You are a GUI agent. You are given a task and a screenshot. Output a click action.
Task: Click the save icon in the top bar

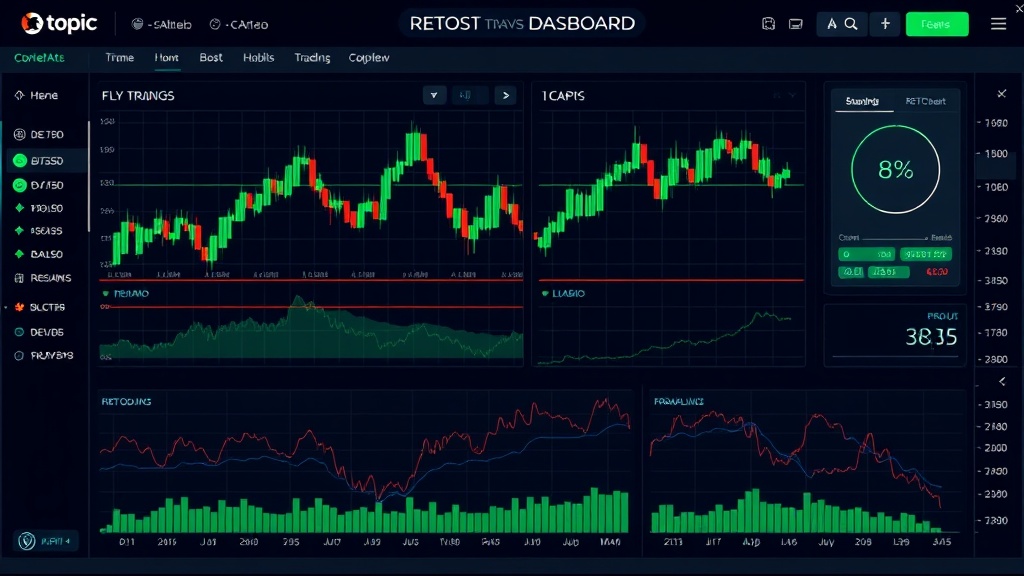[x=769, y=24]
